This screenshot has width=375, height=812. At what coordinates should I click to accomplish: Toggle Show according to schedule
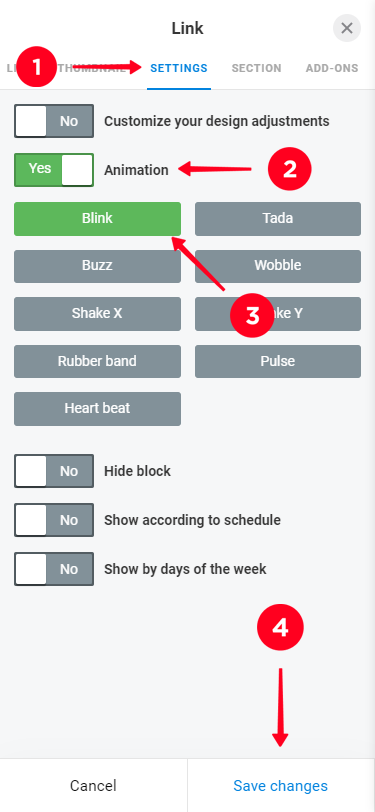(x=54, y=520)
